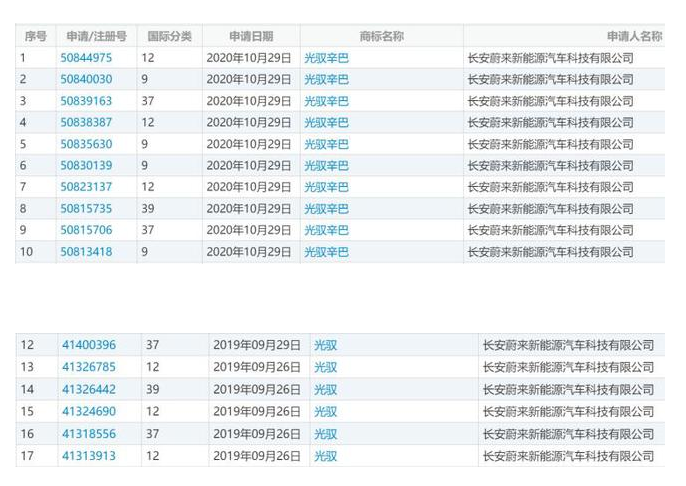Image resolution: width=686 pixels, height=486 pixels.
Task: Open application number 50830139
Action: point(86,165)
